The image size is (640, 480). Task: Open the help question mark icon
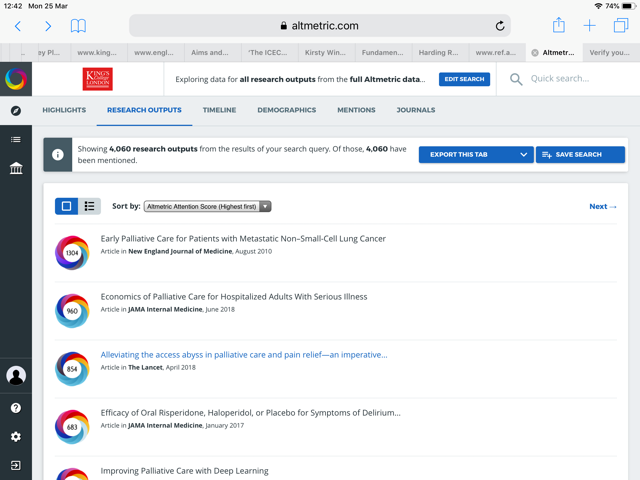[x=16, y=408]
